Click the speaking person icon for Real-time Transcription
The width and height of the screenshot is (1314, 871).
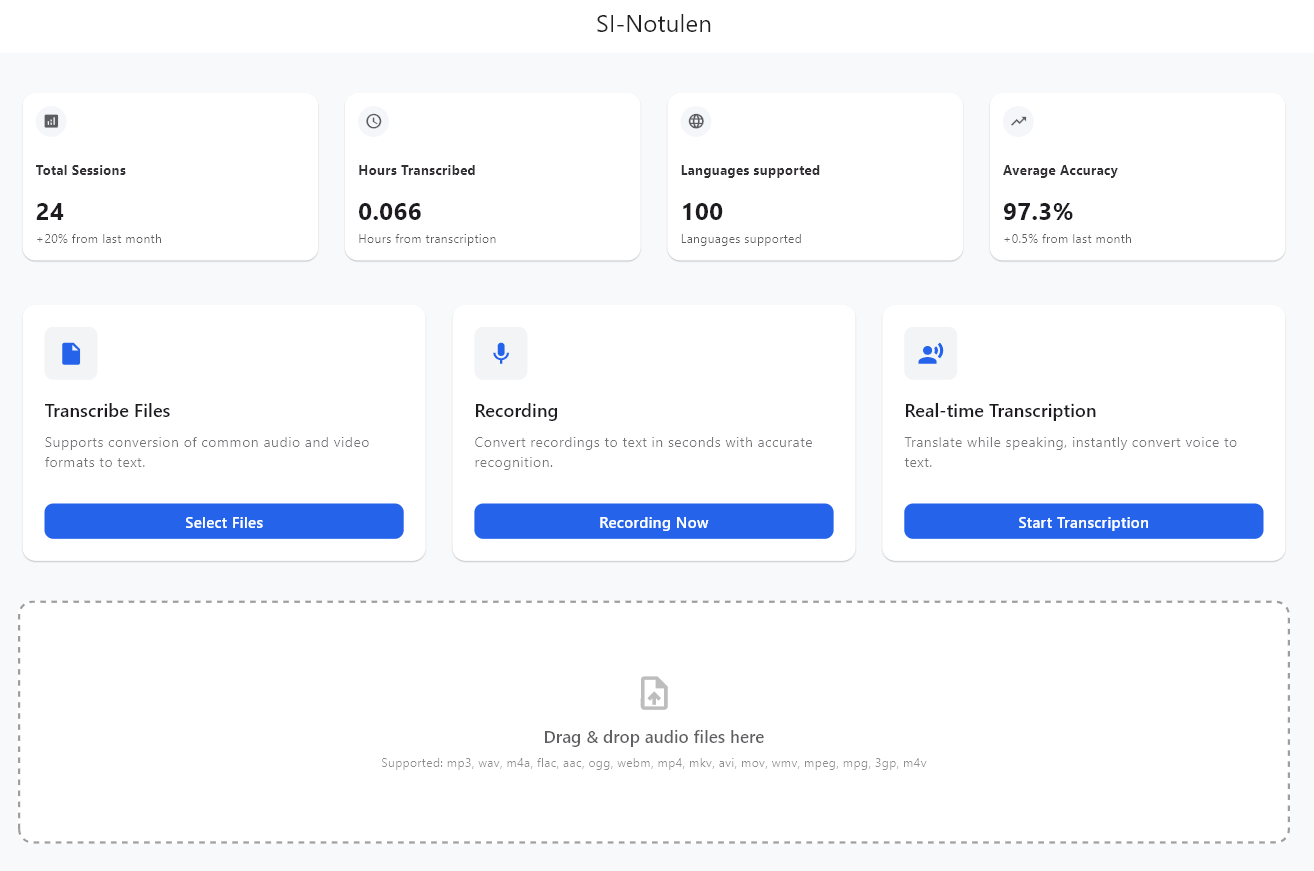[x=930, y=353]
